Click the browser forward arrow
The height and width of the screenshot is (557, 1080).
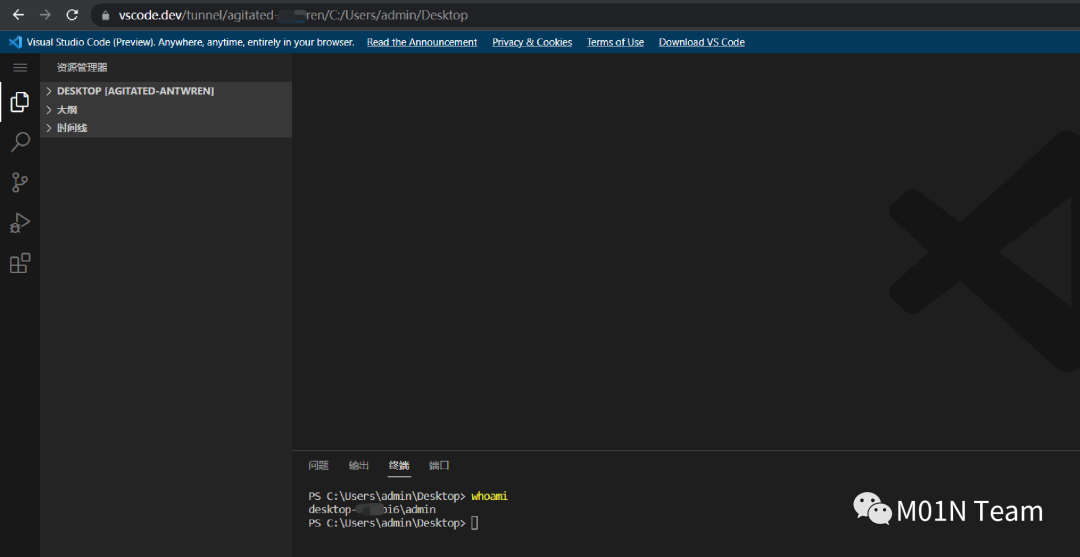45,14
